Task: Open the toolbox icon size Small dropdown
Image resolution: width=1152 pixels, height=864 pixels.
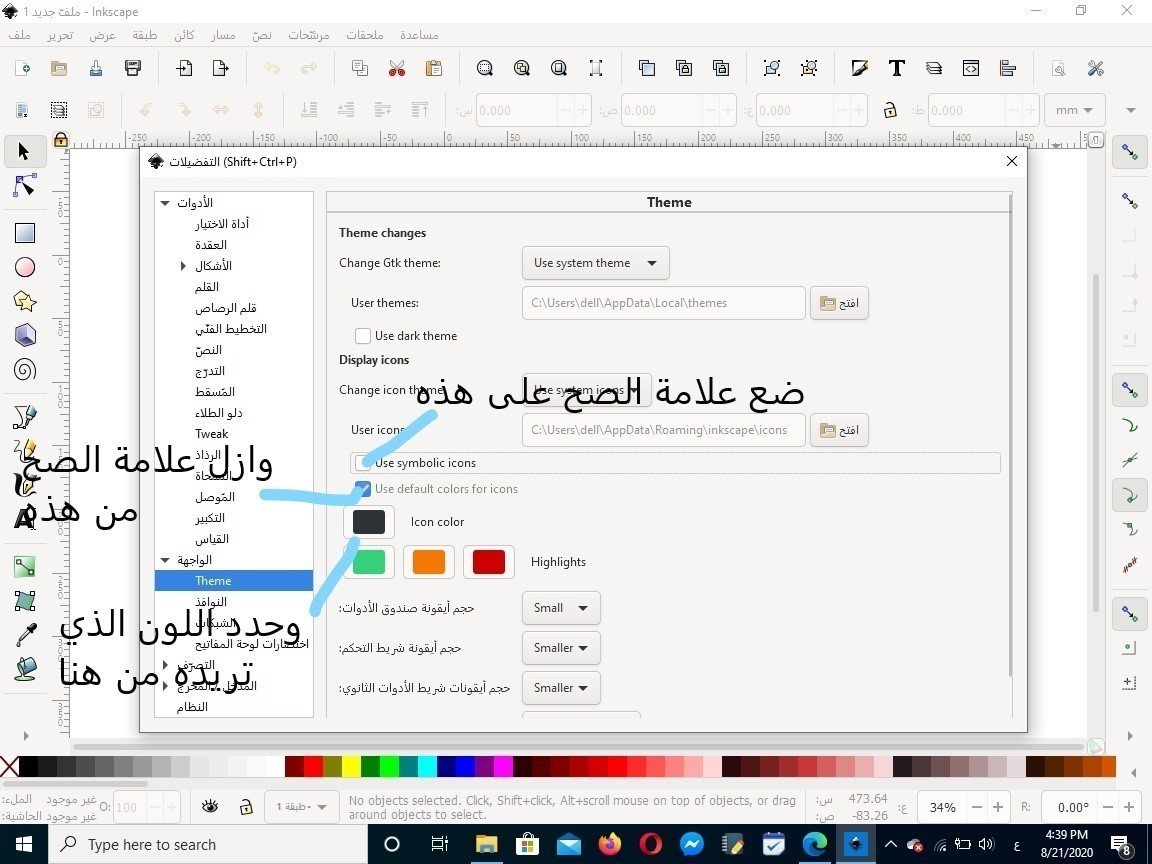Action: [x=560, y=608]
